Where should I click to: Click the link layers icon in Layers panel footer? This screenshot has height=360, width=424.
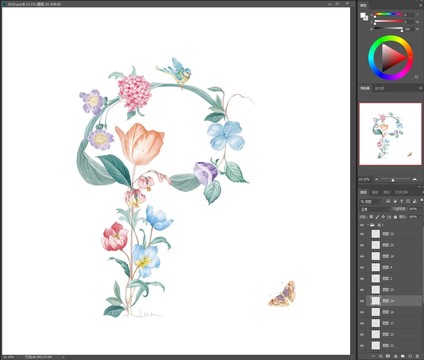click(373, 356)
